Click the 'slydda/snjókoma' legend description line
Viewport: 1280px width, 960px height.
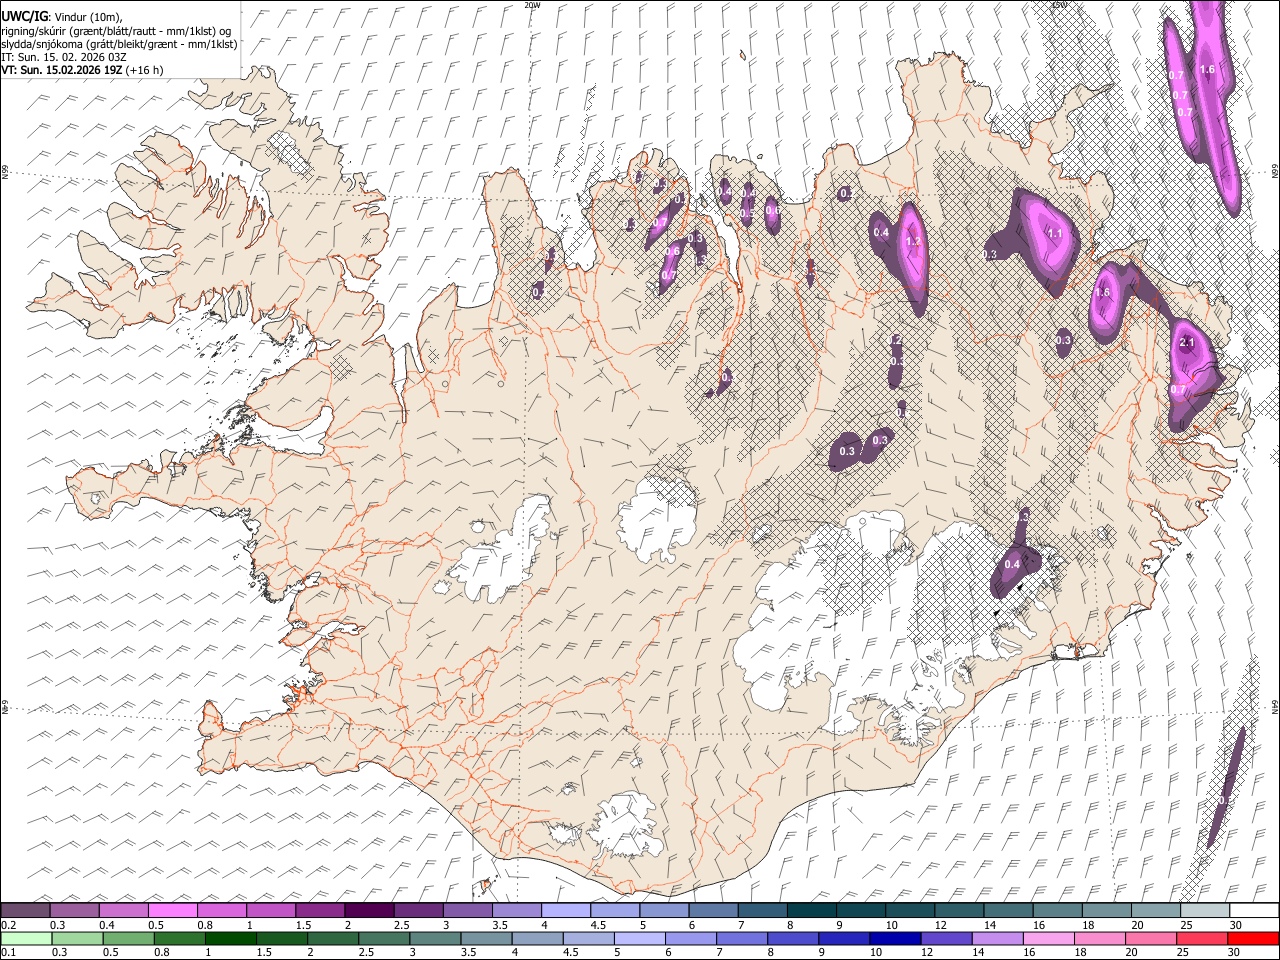coord(119,44)
